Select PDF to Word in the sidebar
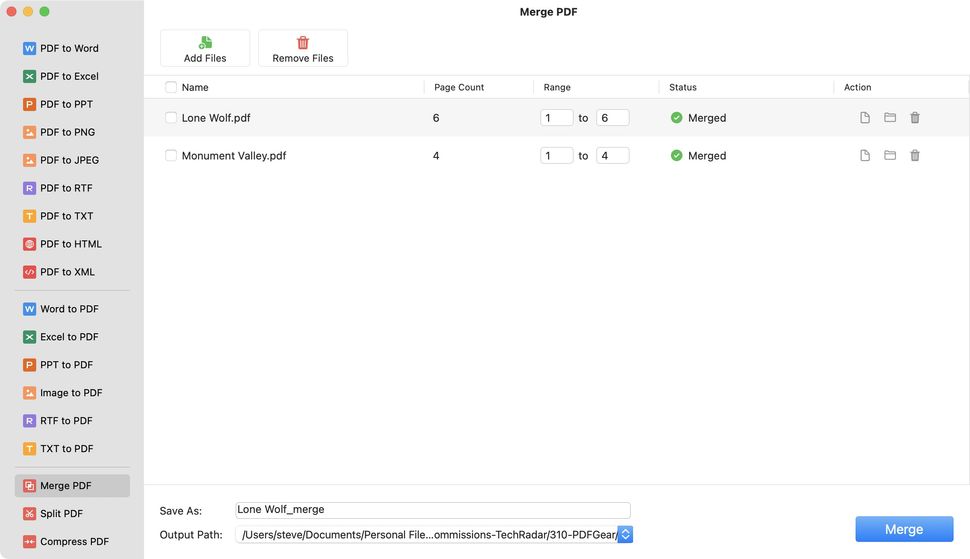Viewport: 970px width, 559px height. 69,48
